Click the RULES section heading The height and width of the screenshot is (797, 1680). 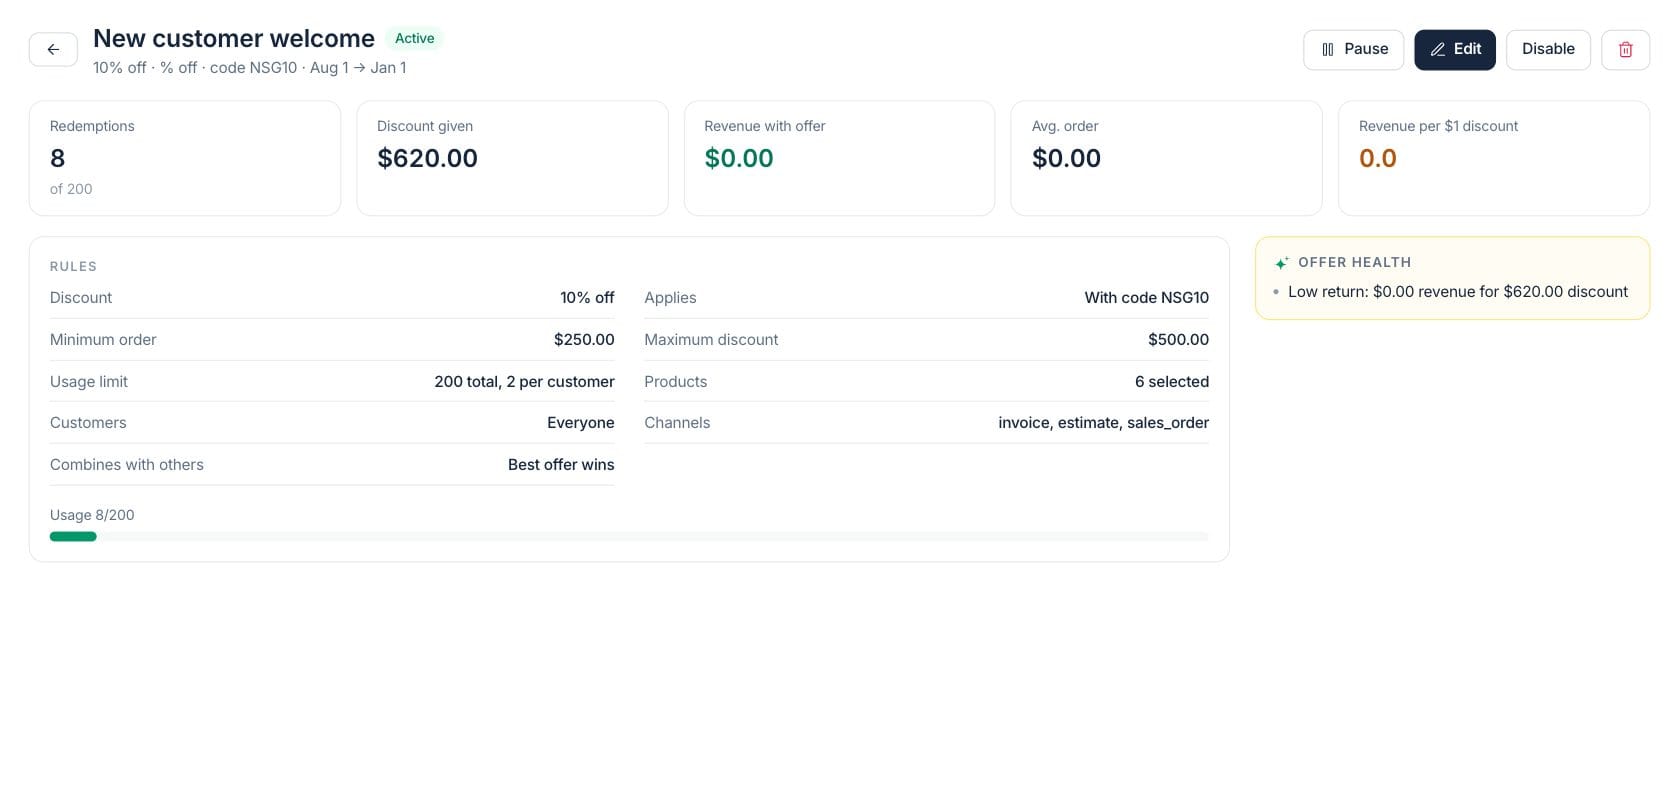[74, 267]
